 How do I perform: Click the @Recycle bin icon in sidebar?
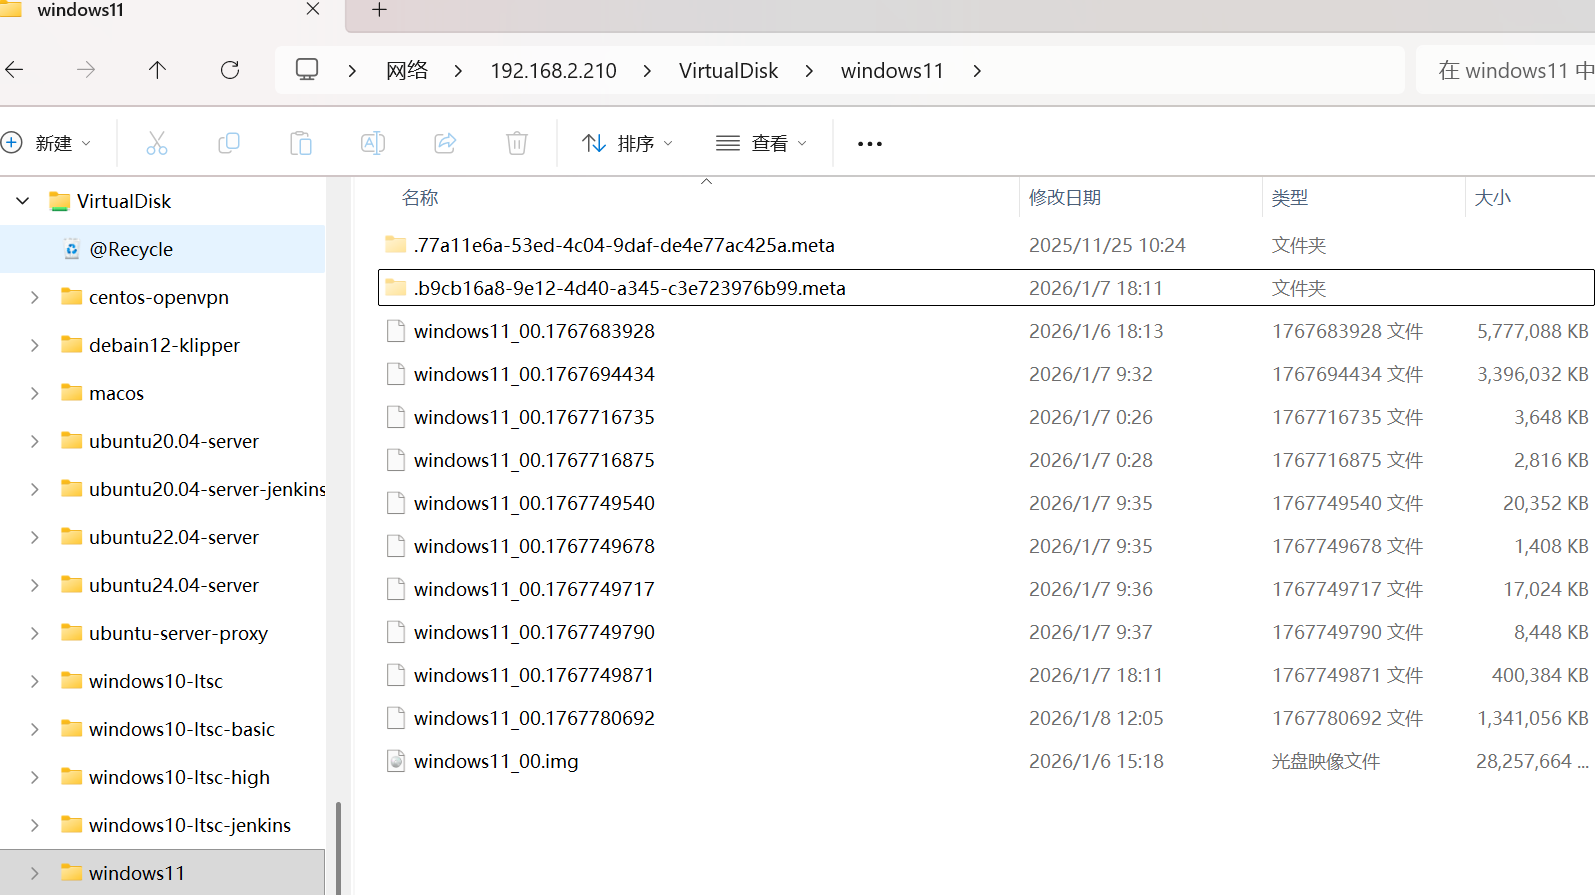pyautogui.click(x=72, y=249)
